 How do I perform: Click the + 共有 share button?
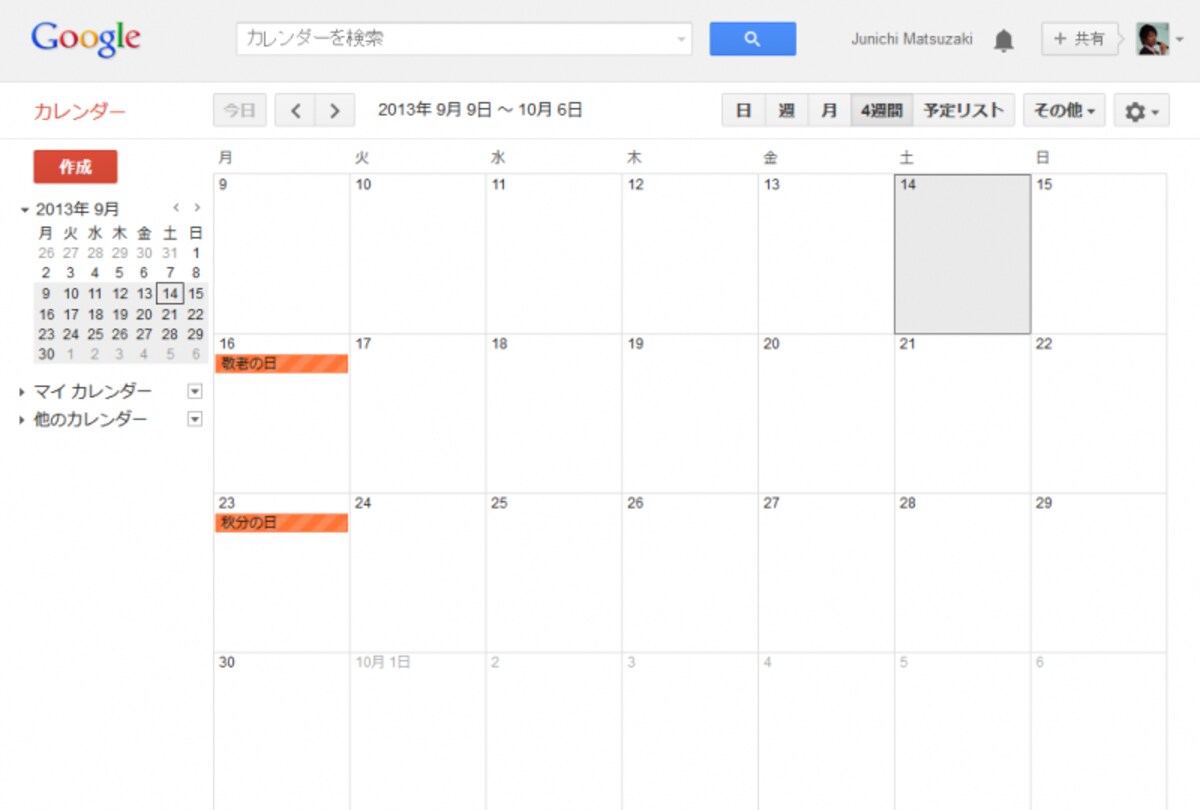(1080, 39)
